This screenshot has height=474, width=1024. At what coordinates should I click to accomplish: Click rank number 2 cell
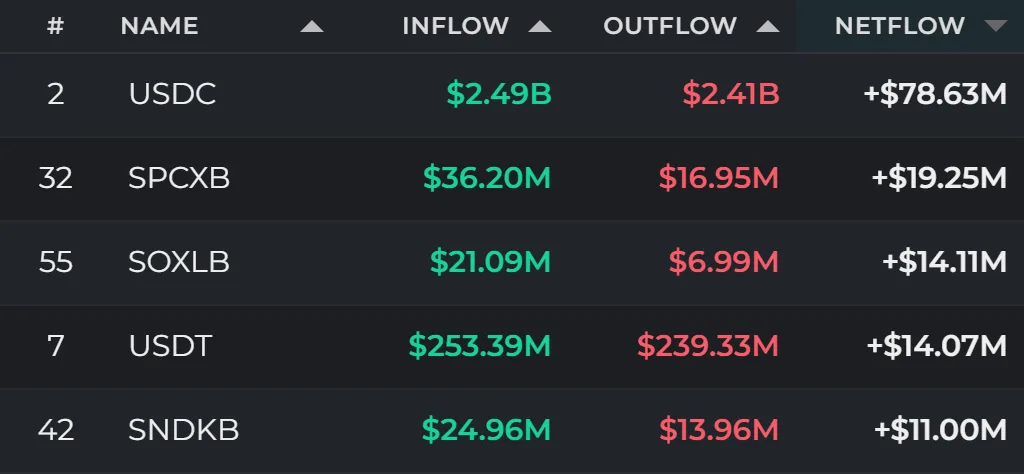tap(56, 95)
